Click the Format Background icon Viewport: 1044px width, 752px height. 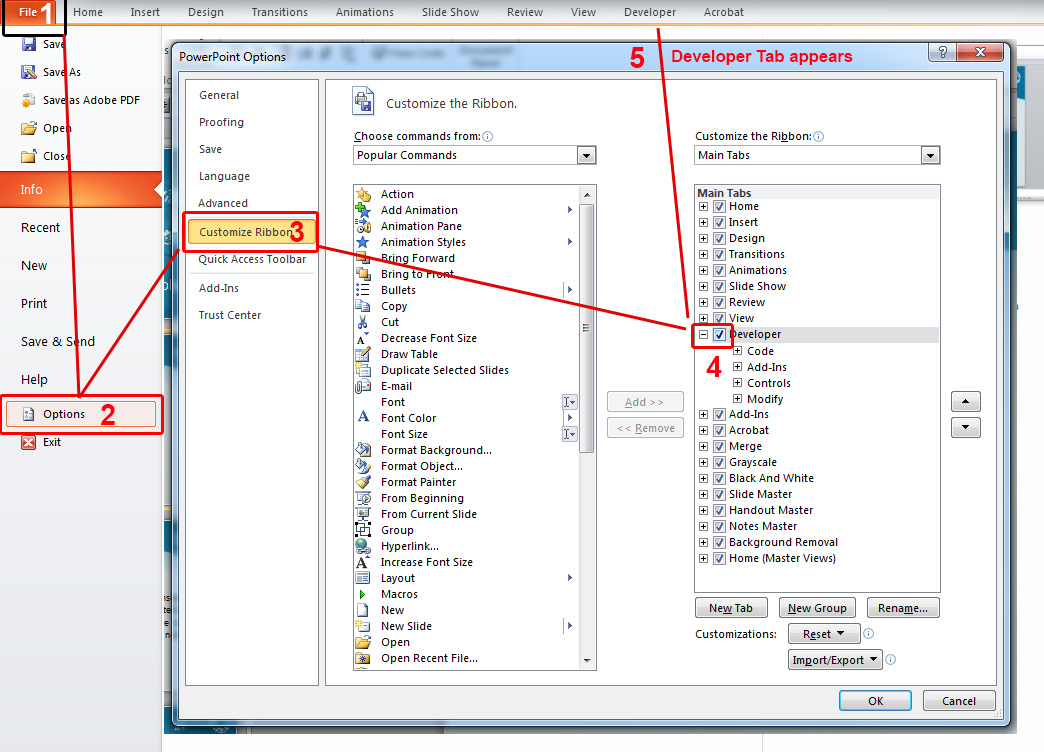point(363,450)
